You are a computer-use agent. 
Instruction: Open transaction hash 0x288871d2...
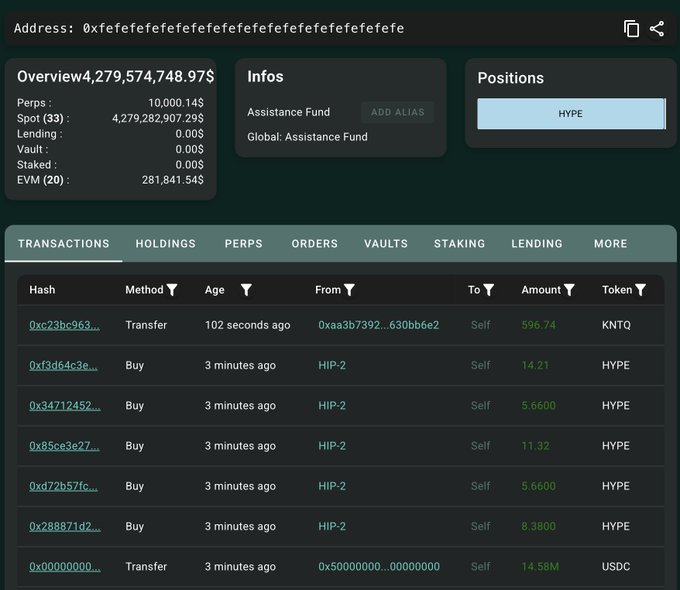coord(65,527)
